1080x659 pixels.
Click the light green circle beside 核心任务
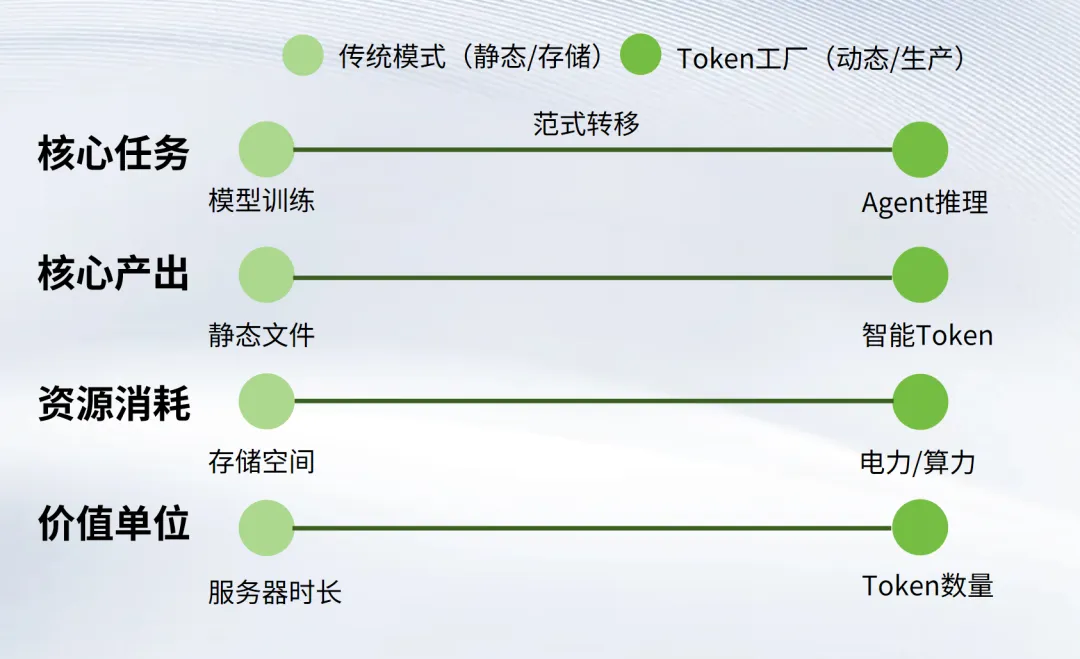pos(266,150)
